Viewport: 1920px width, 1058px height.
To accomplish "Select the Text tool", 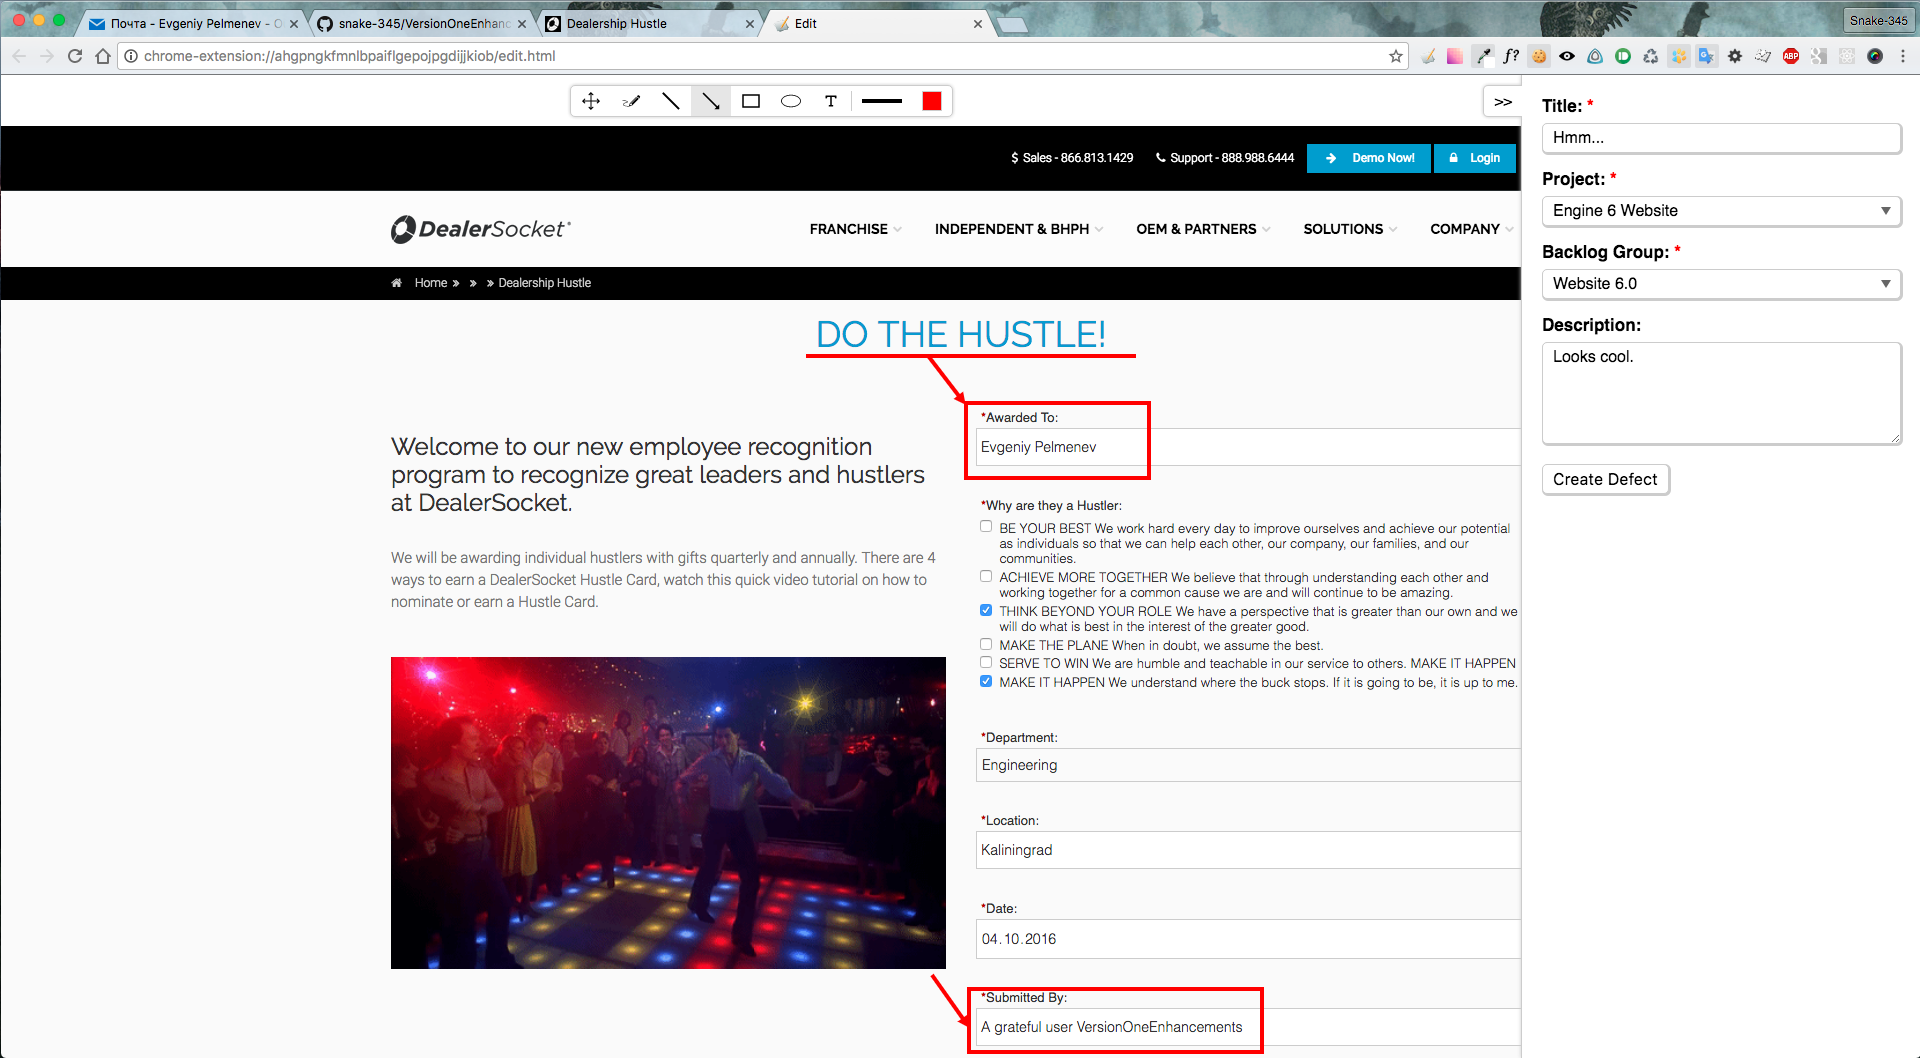I will point(831,101).
